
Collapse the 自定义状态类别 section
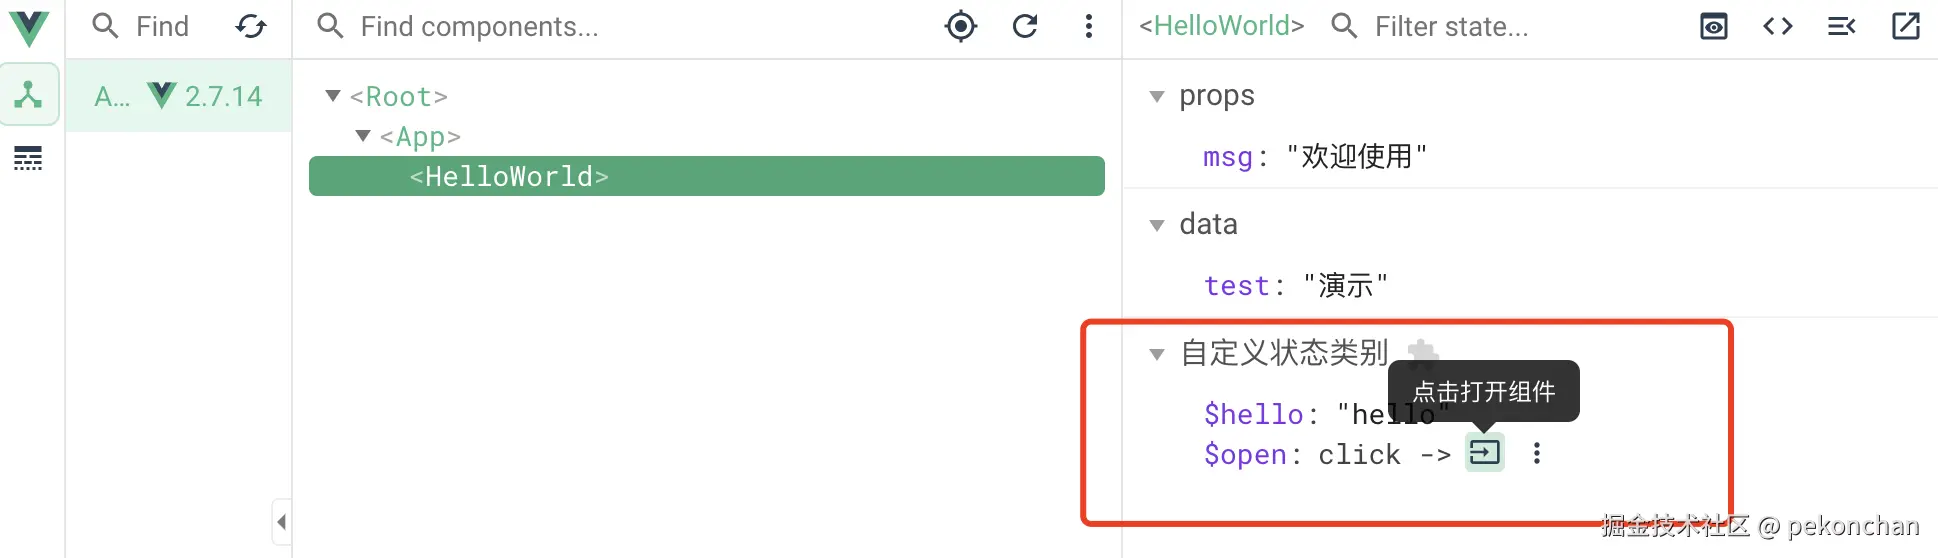coord(1157,354)
